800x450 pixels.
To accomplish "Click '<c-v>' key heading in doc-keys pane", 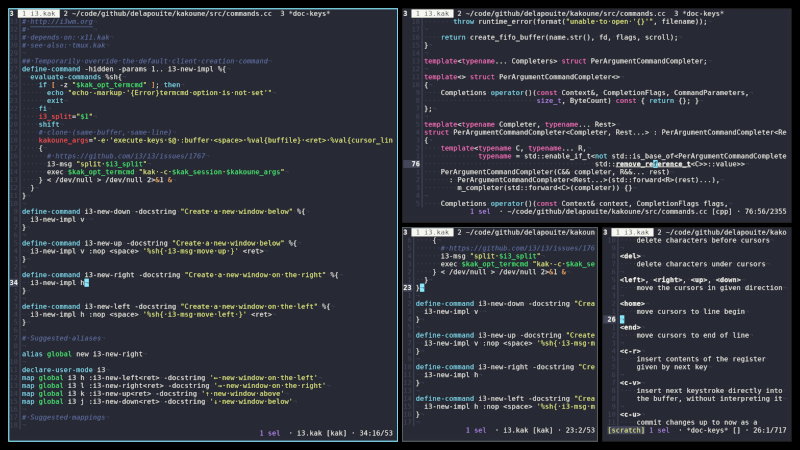I will (x=630, y=383).
